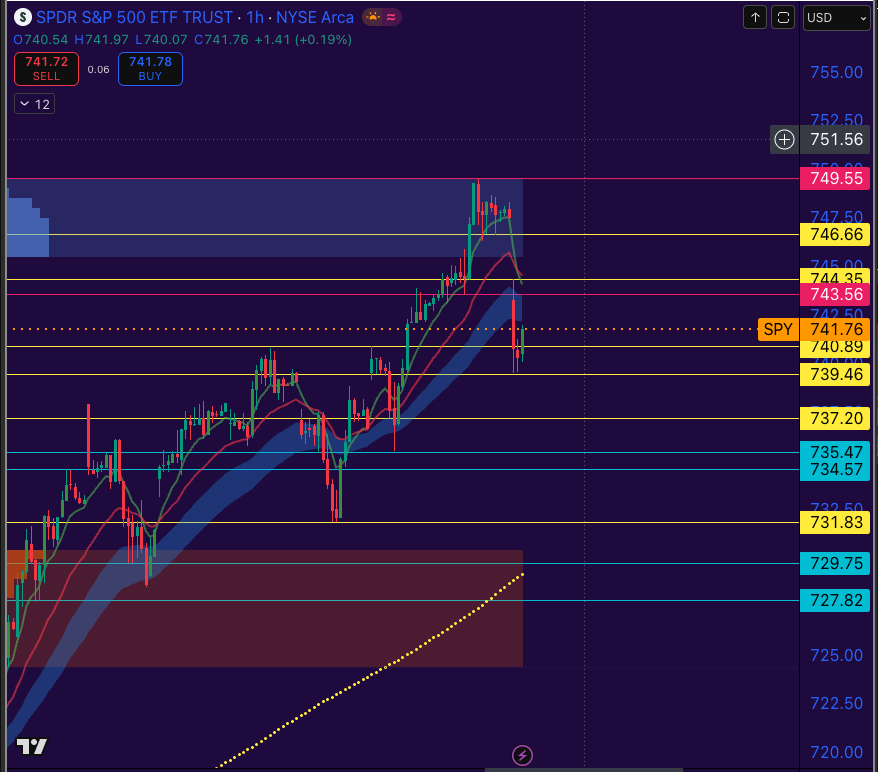This screenshot has height=772, width=878.
Task: Click the round S symbol logo icon
Action: (x=22, y=17)
